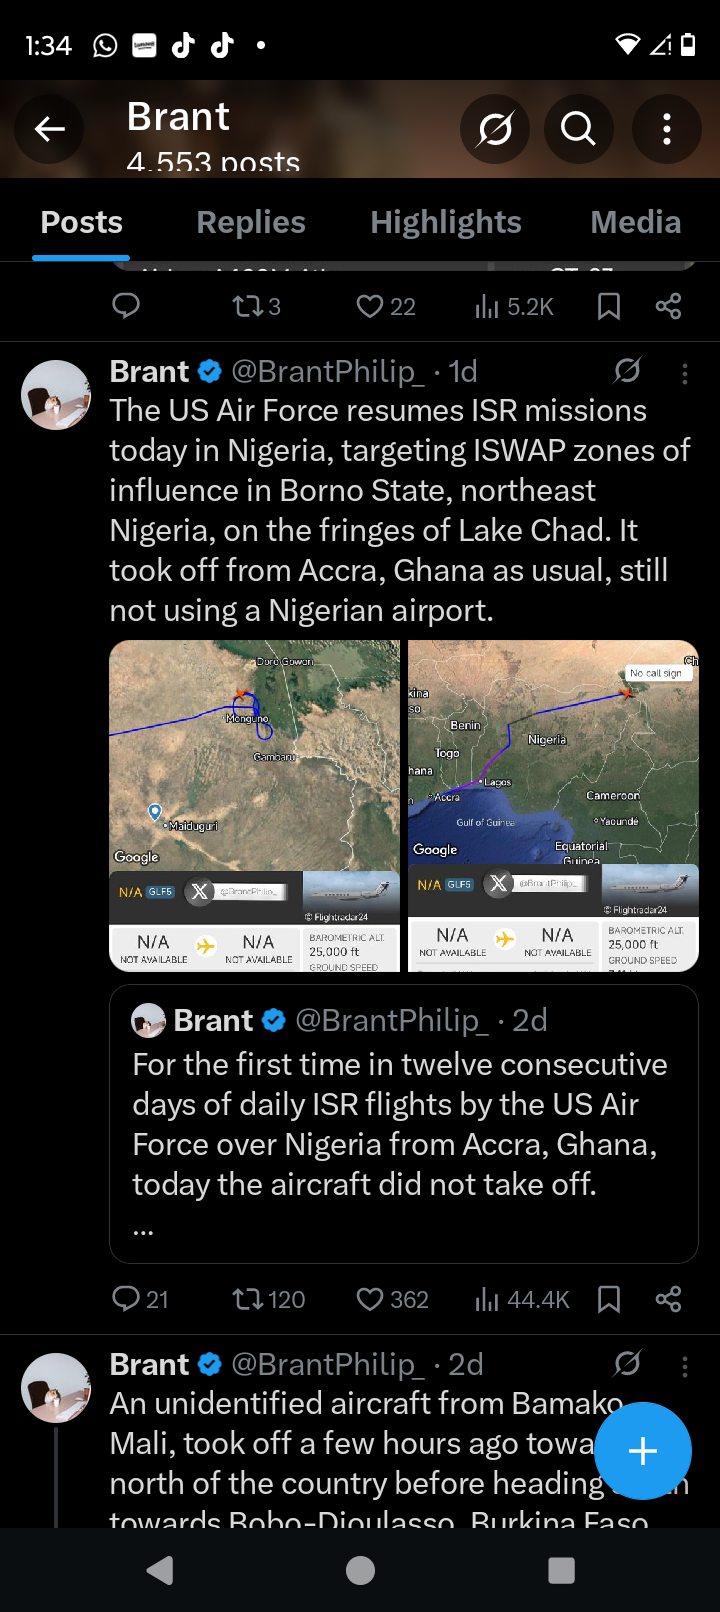This screenshot has width=720, height=1612.
Task: Open the quoted post from 2d ago
Action: click(x=403, y=1123)
